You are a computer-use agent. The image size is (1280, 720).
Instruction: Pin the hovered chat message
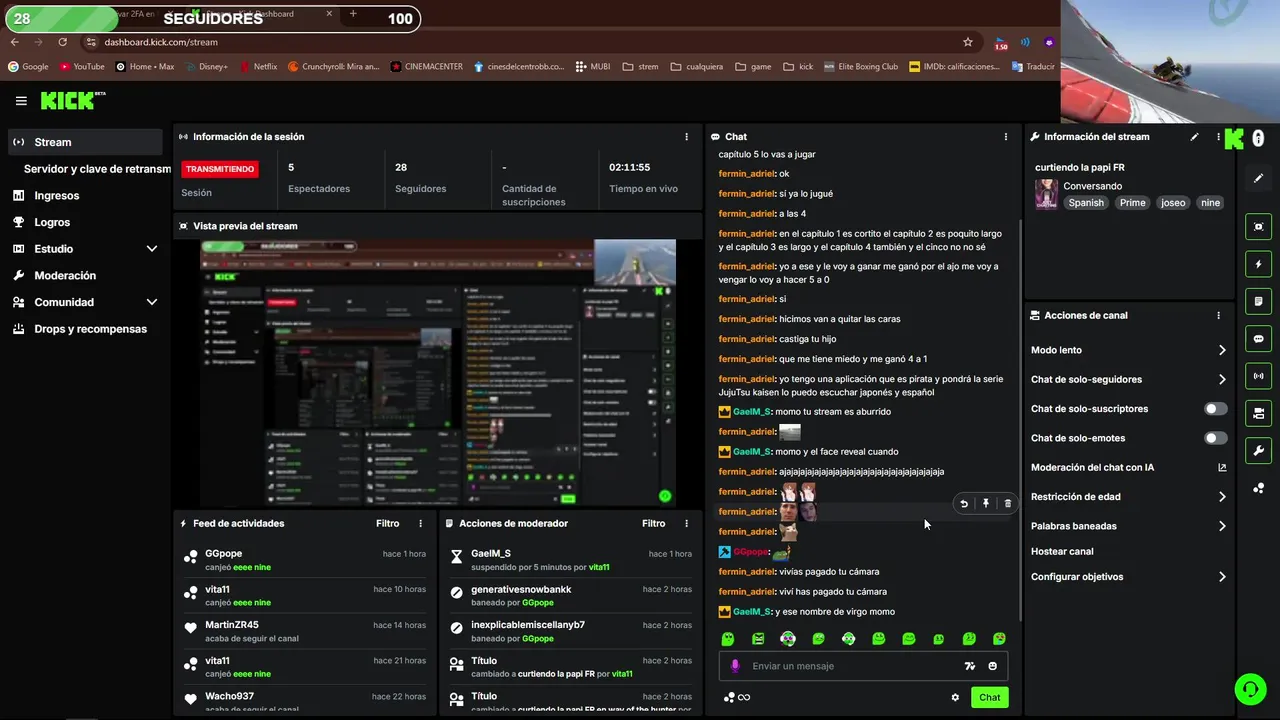tap(985, 504)
